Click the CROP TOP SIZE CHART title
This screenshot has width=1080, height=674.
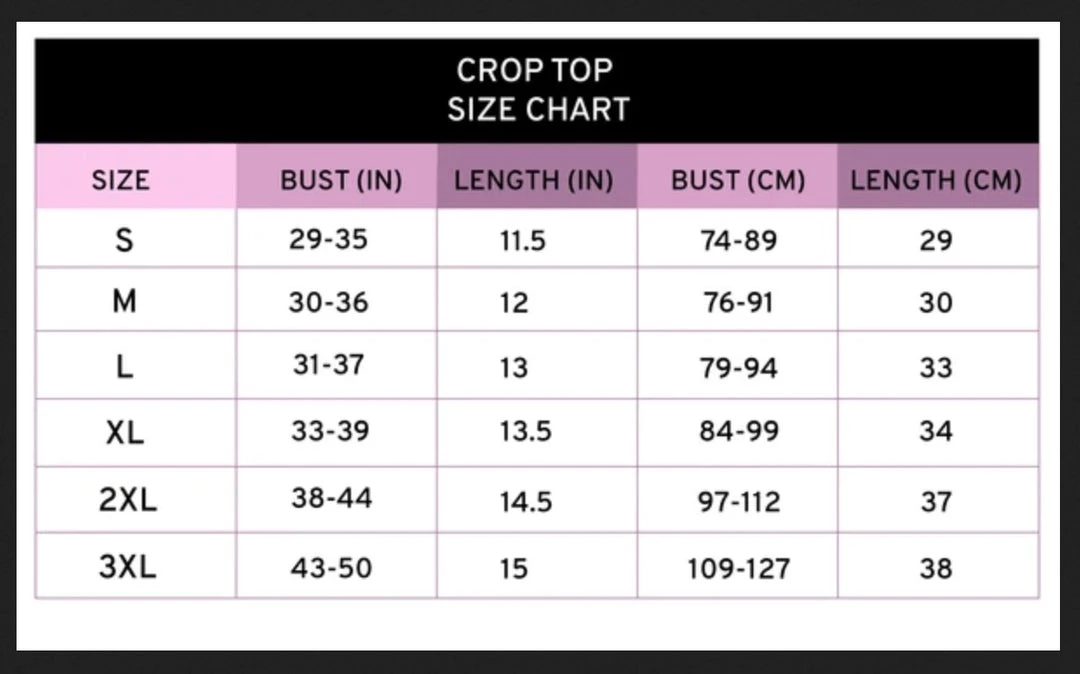click(x=538, y=90)
